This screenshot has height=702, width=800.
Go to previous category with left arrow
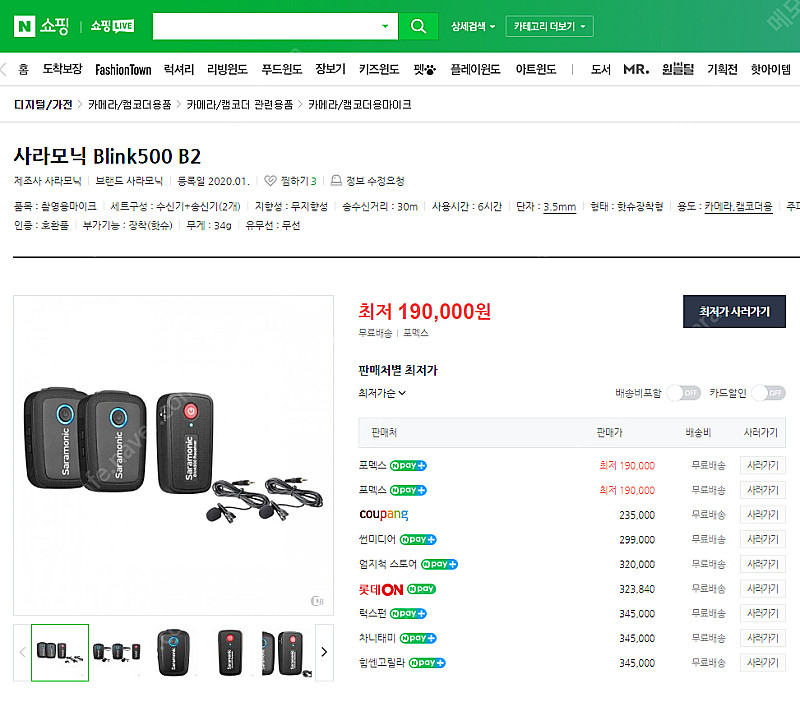4,69
